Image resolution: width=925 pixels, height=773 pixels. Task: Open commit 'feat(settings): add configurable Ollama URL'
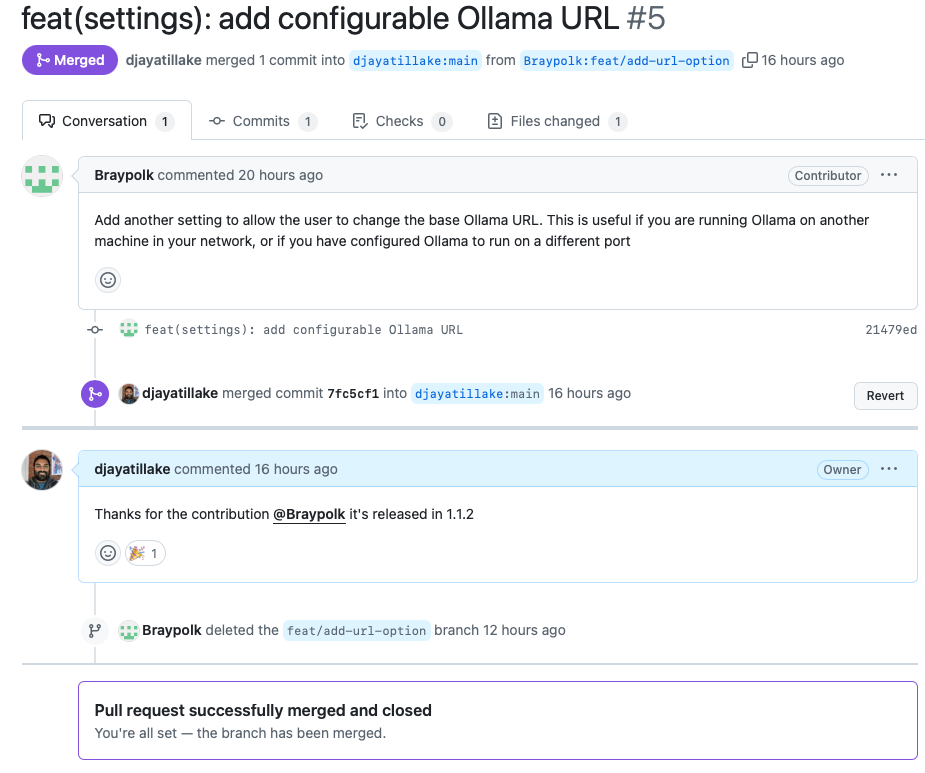[x=304, y=330]
